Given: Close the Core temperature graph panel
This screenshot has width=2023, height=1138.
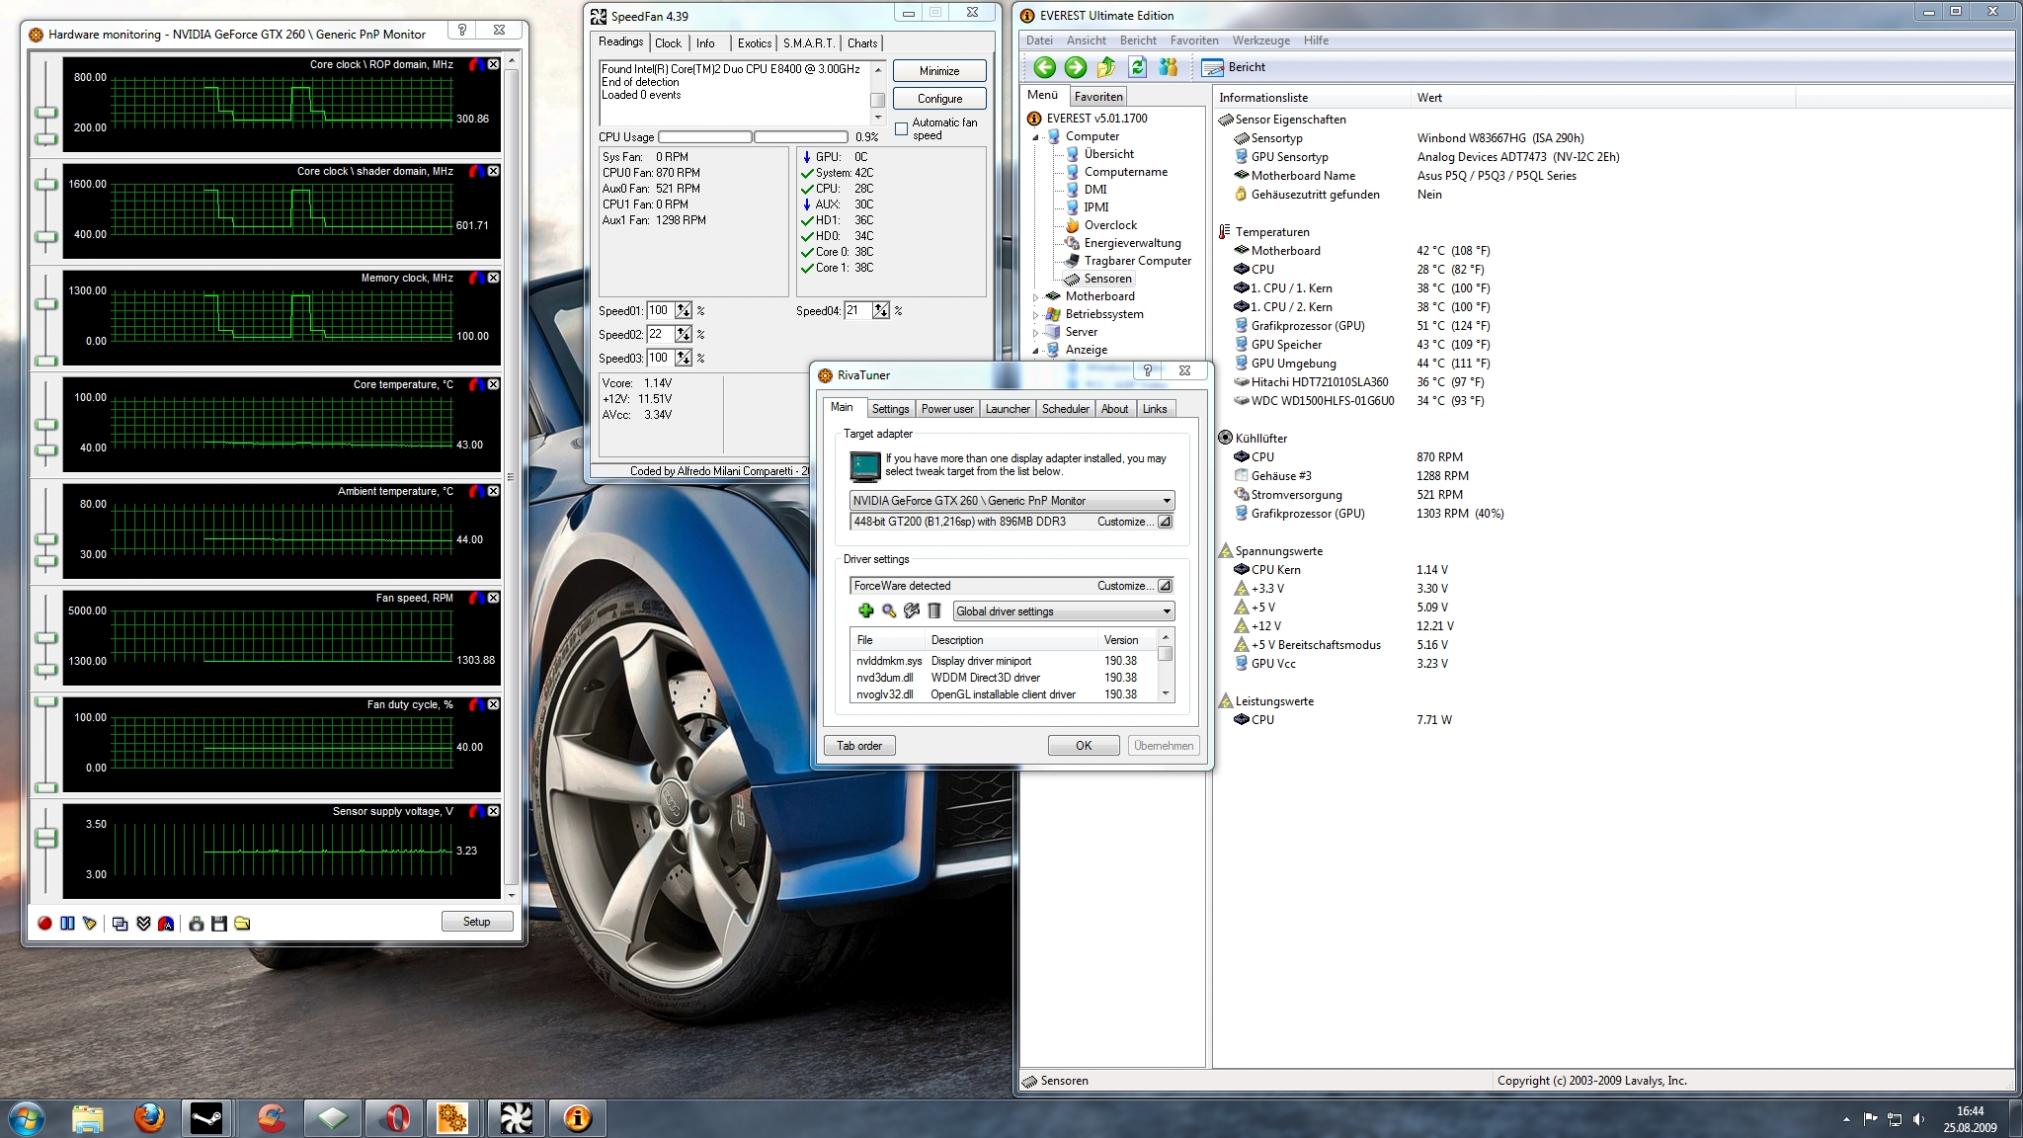Looking at the screenshot, I should (493, 385).
